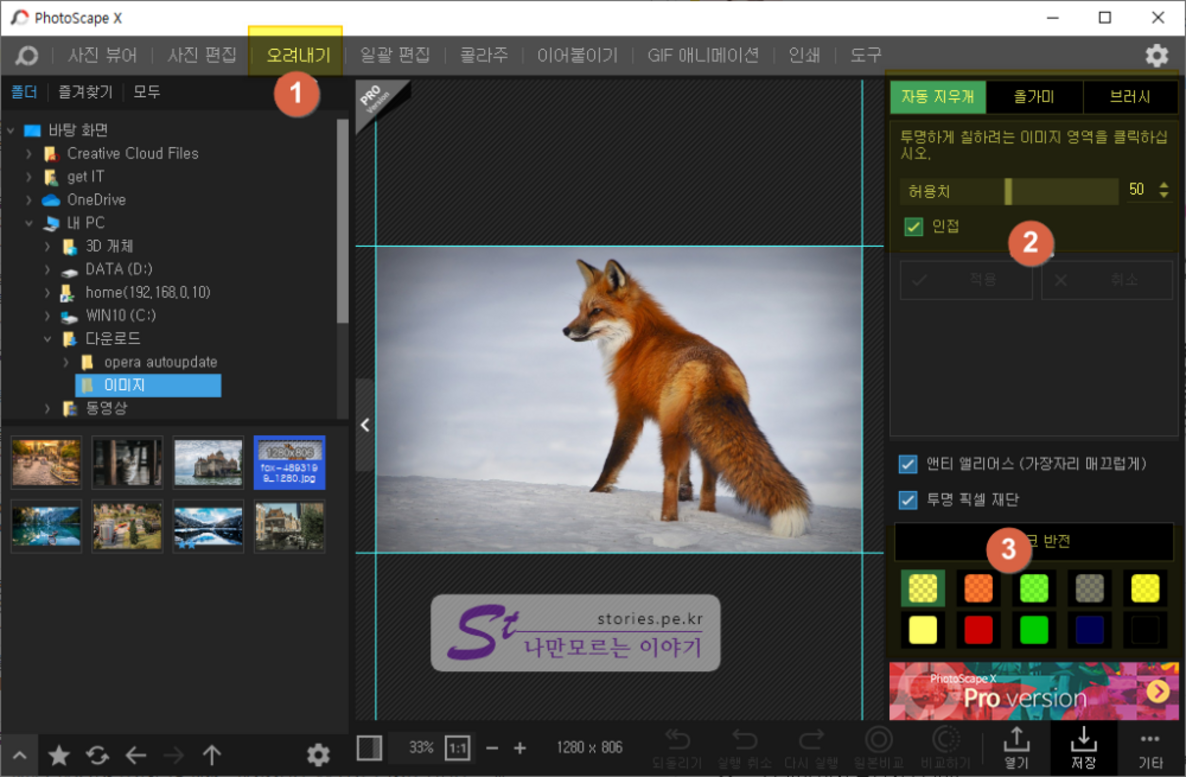The width and height of the screenshot is (1186, 777).
Task: Collapse the left panel with arrow handle
Action: click(x=365, y=425)
